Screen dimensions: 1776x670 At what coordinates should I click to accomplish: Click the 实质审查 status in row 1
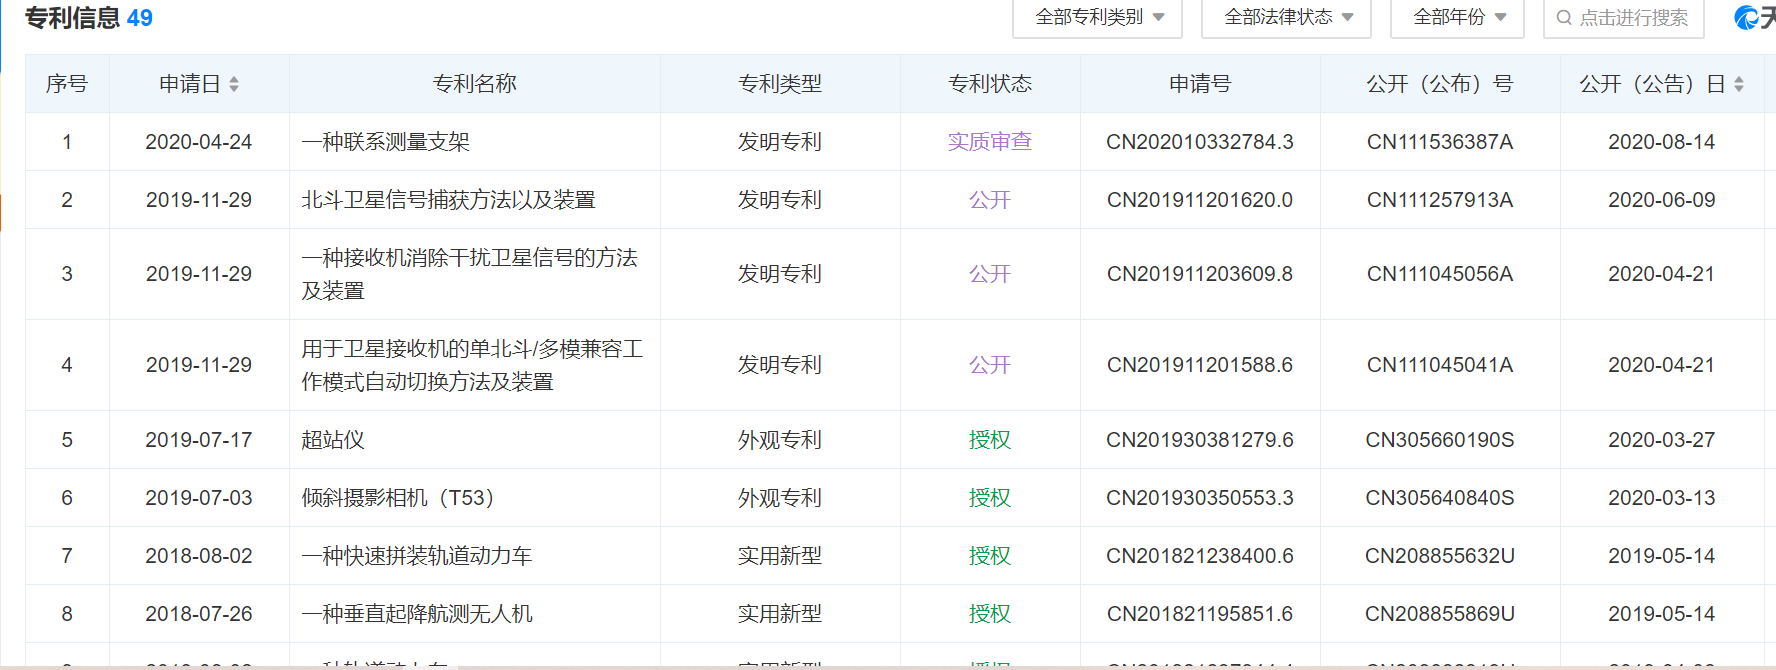(989, 142)
